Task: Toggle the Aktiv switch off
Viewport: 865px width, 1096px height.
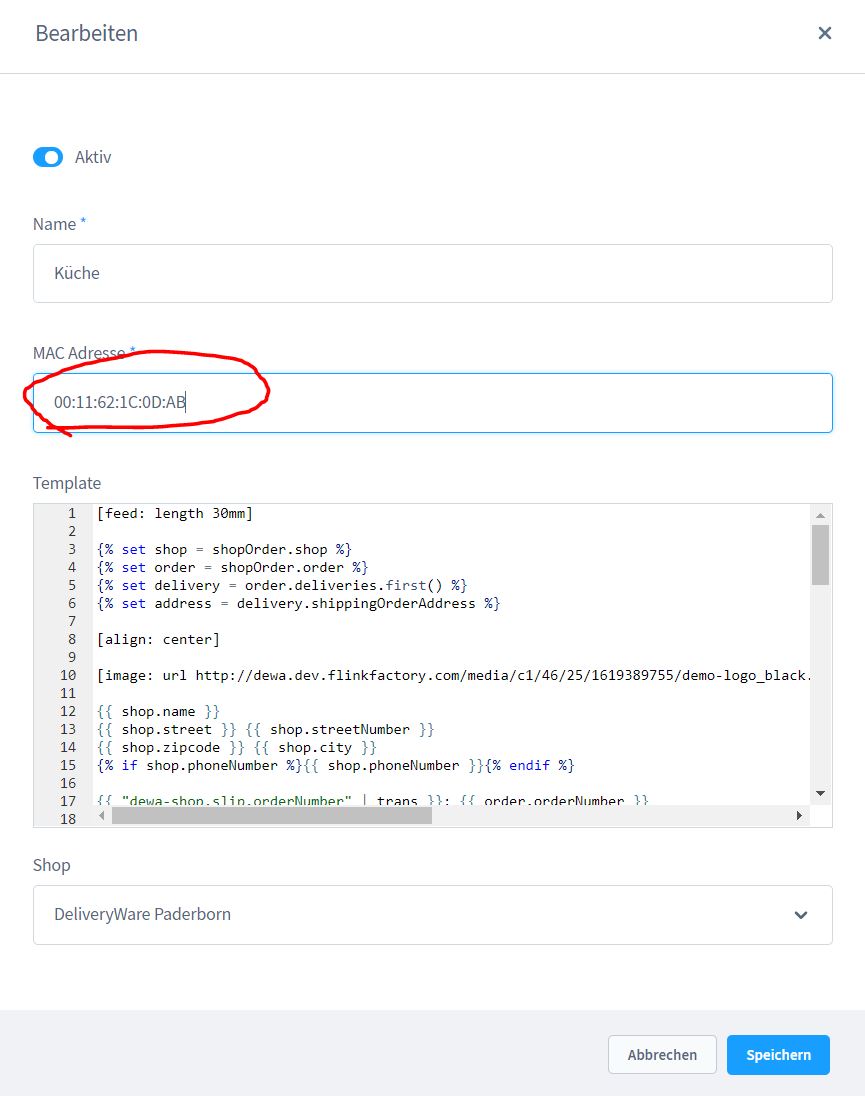Action: (x=48, y=157)
